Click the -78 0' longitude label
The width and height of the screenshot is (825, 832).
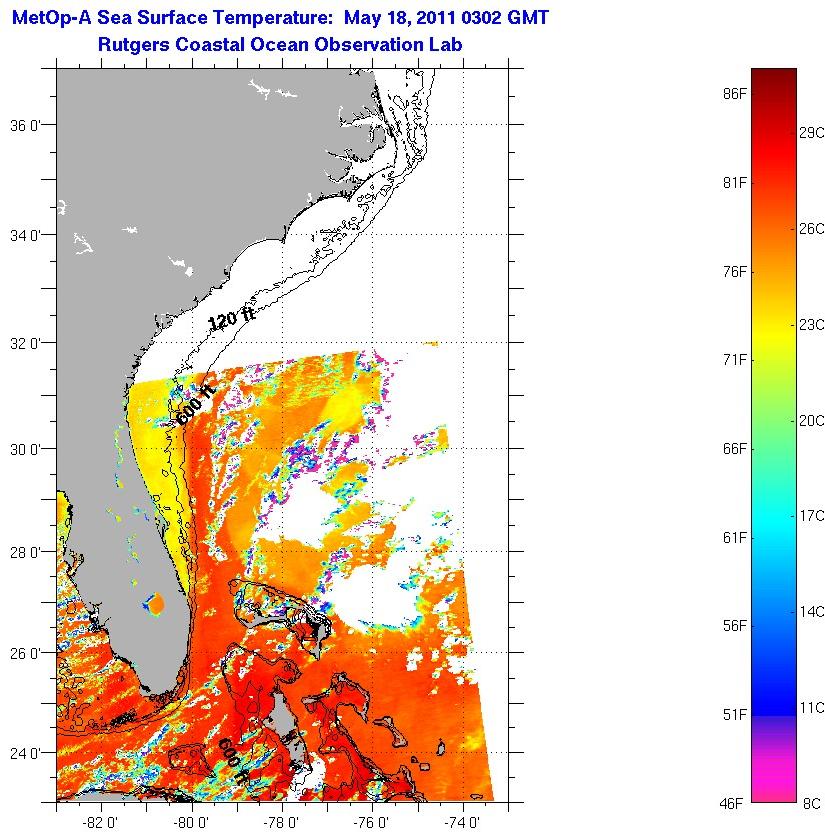click(281, 822)
